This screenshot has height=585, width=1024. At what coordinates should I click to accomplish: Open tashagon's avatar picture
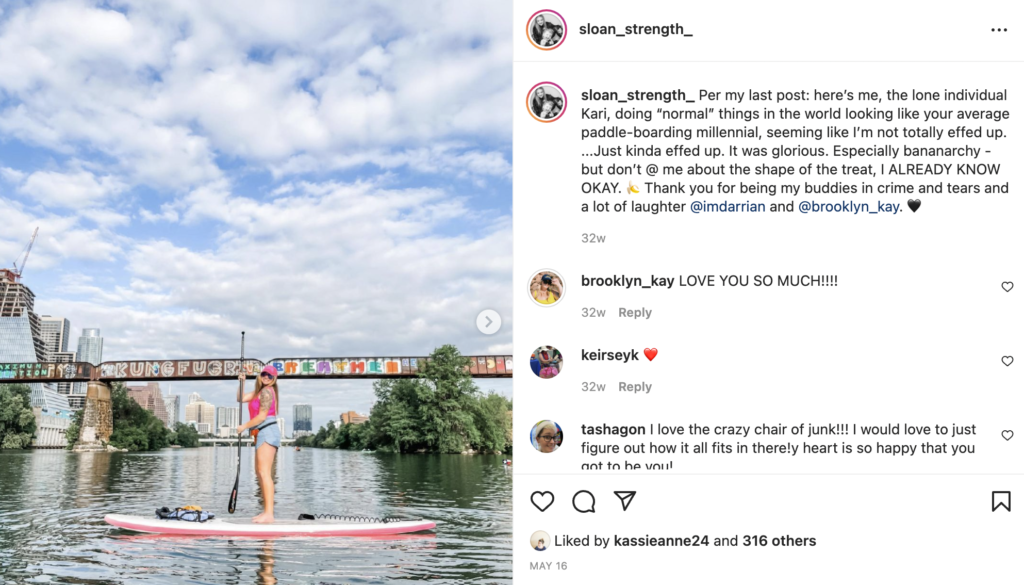(547, 436)
